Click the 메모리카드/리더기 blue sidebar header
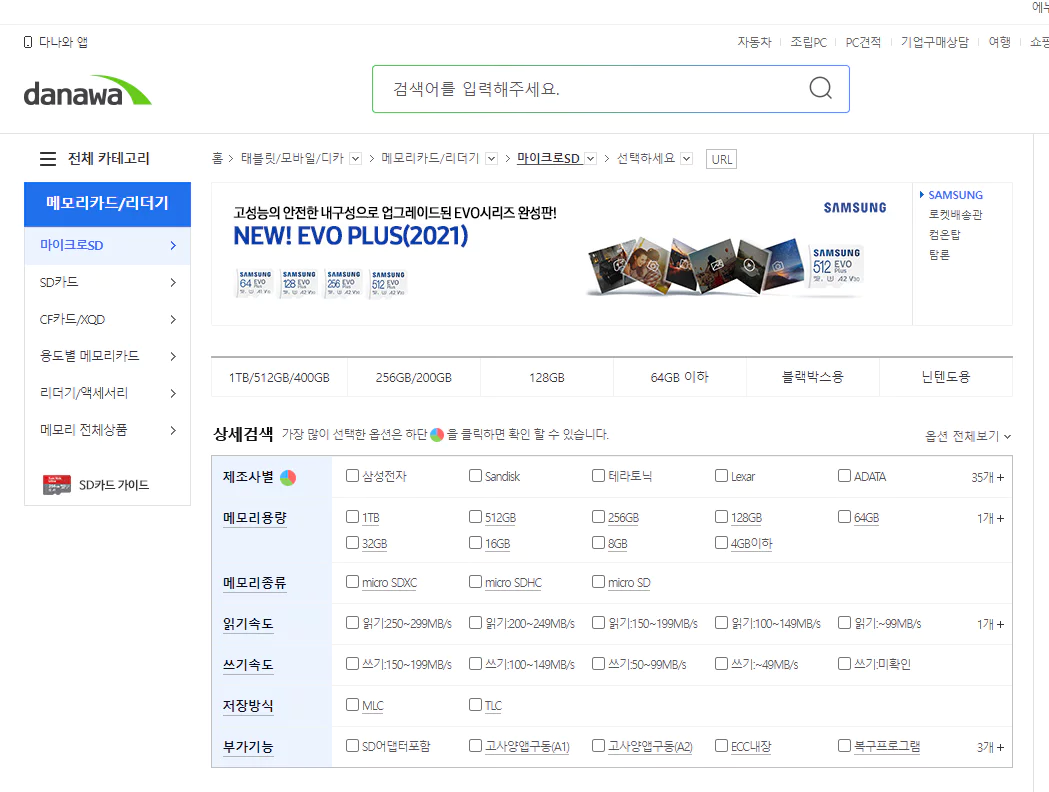 pyautogui.click(x=108, y=204)
